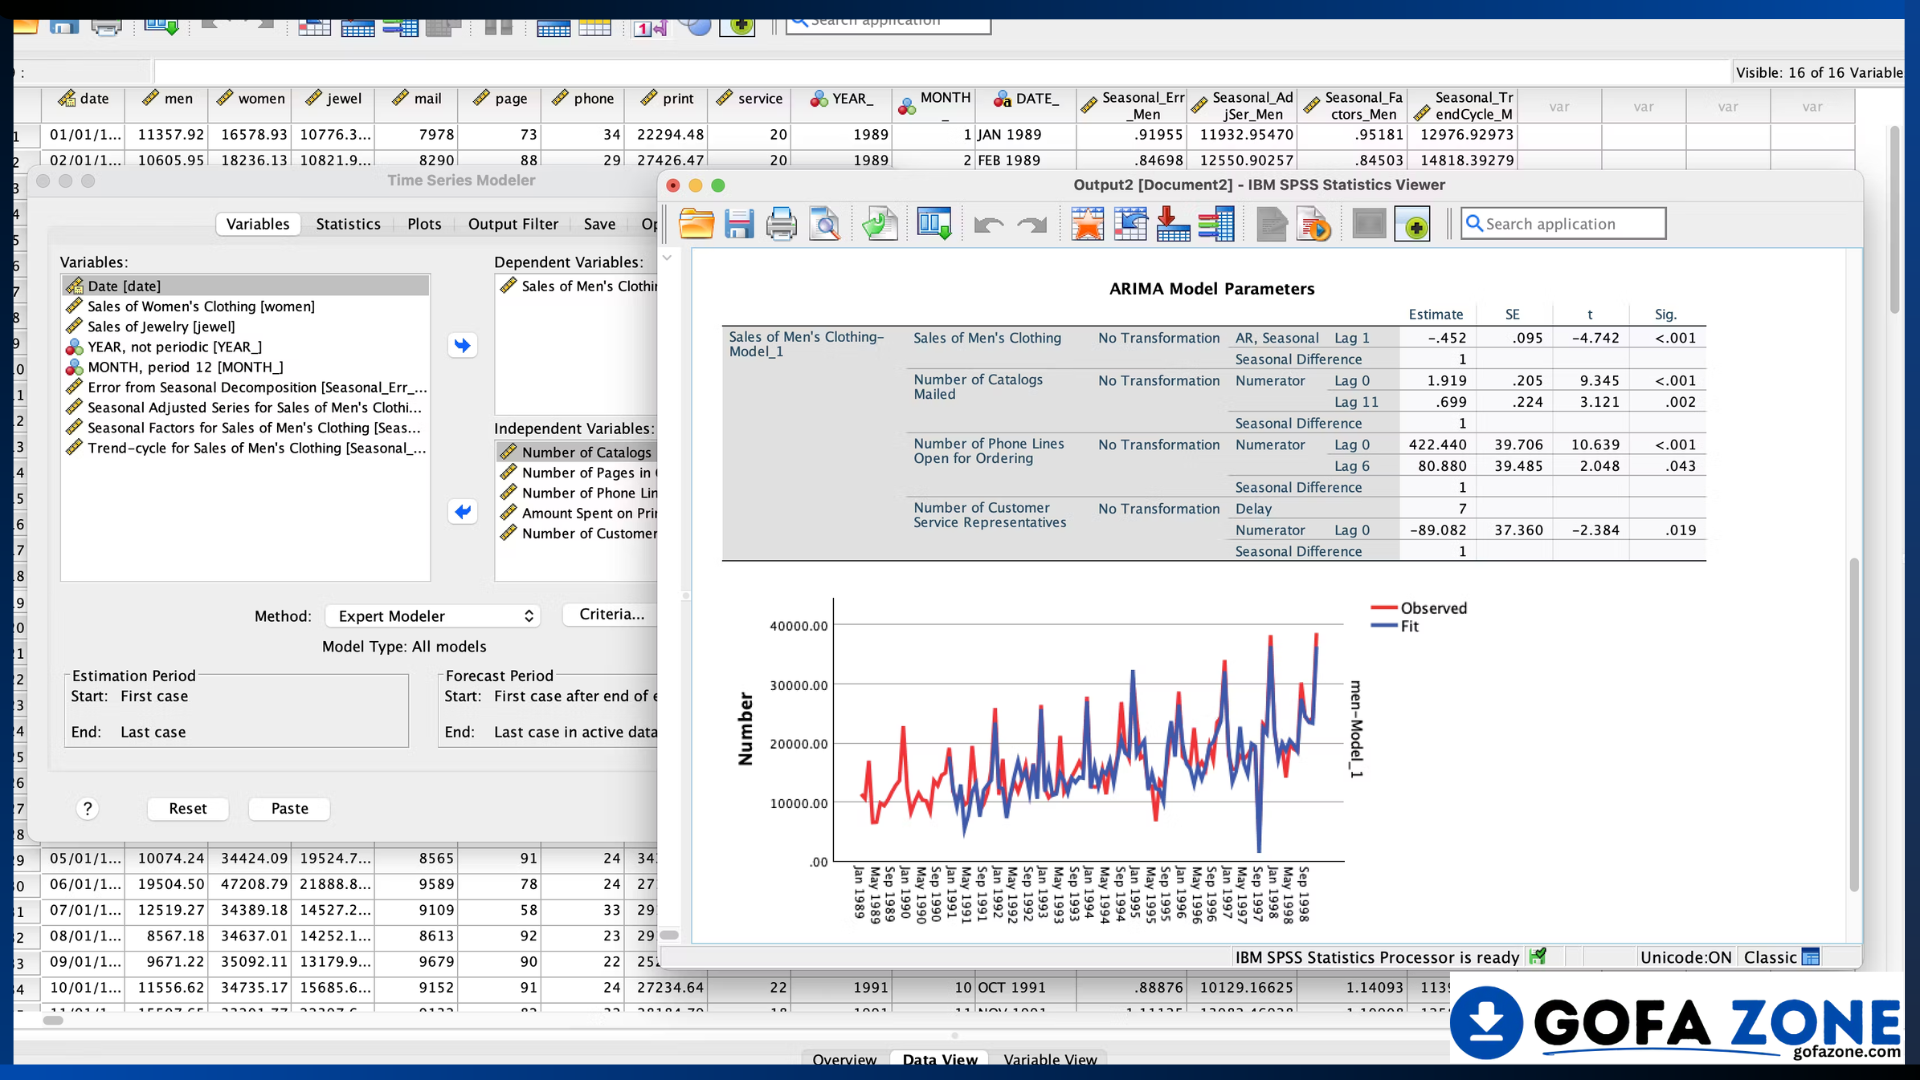Open the Plots tab
The image size is (1920, 1080).
[x=424, y=224]
